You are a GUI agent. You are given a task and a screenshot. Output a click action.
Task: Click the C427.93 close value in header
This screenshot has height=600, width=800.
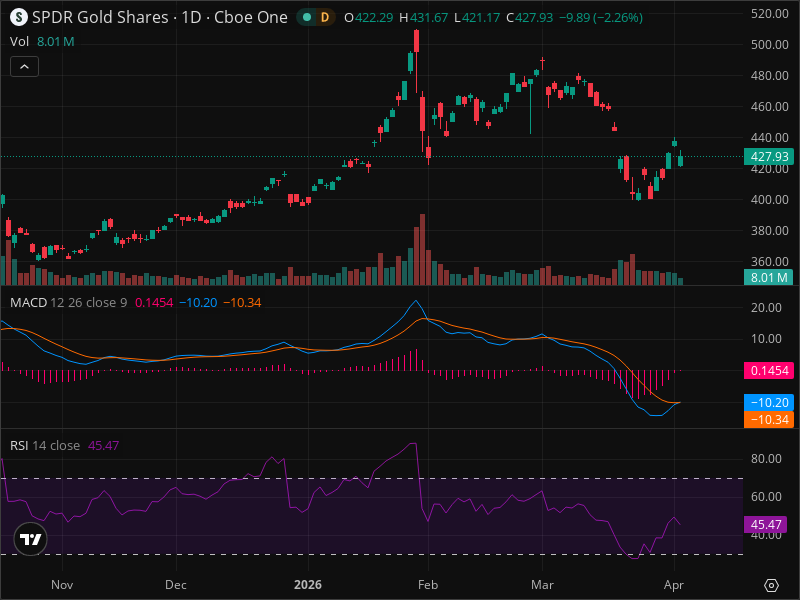[x=530, y=18]
